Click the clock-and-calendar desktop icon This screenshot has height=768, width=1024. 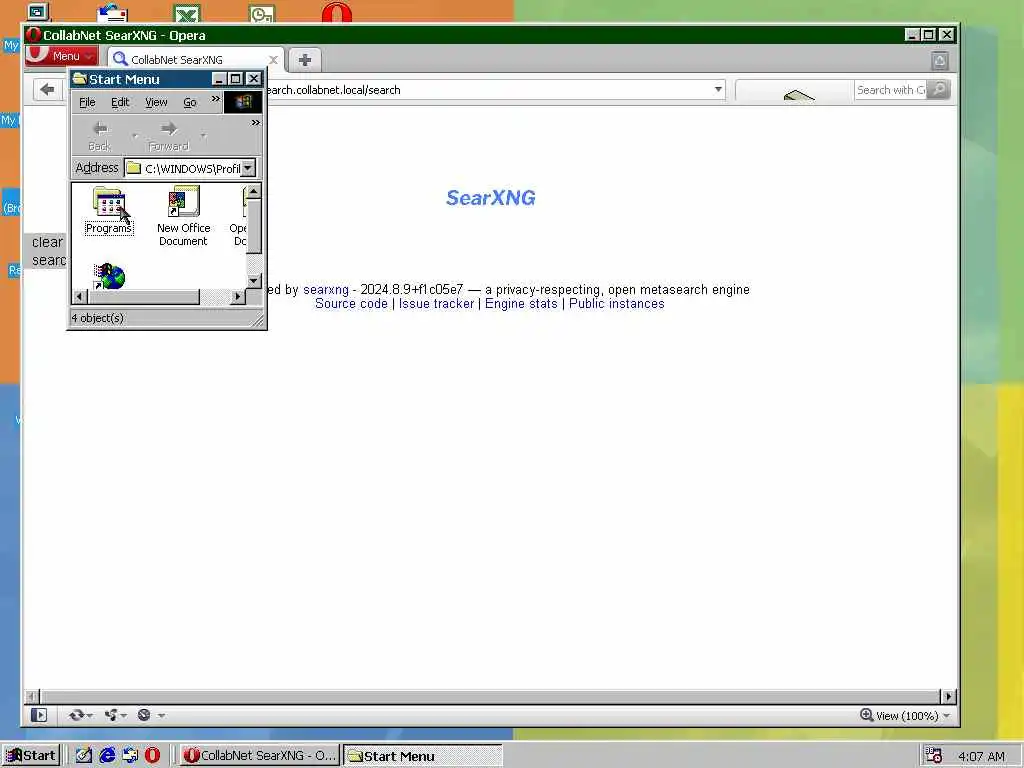(x=262, y=14)
